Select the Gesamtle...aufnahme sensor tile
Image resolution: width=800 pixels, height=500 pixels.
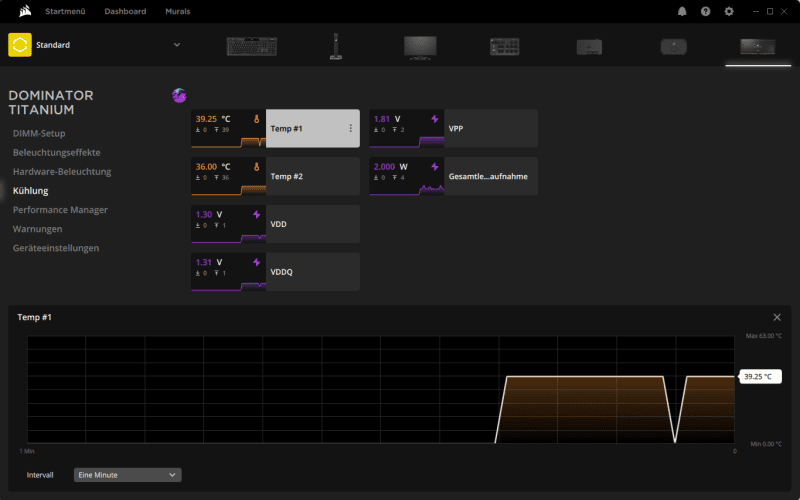point(454,177)
